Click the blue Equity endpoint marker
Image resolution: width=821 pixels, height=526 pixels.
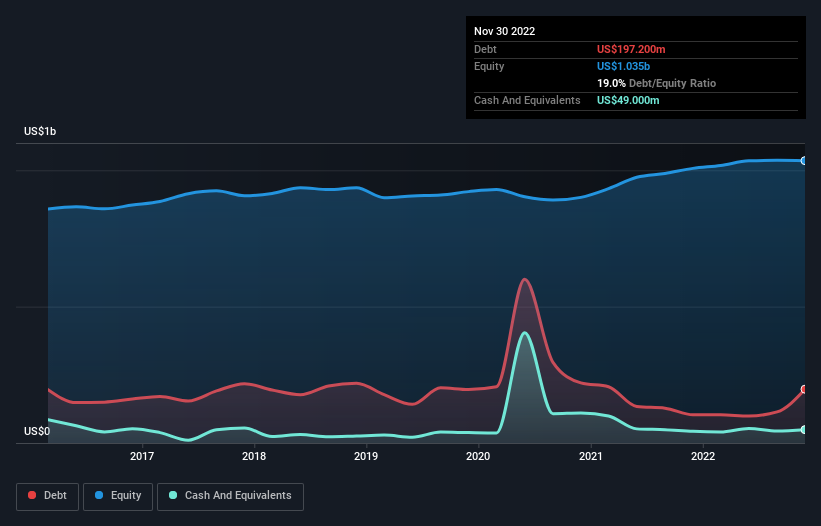[x=805, y=161]
